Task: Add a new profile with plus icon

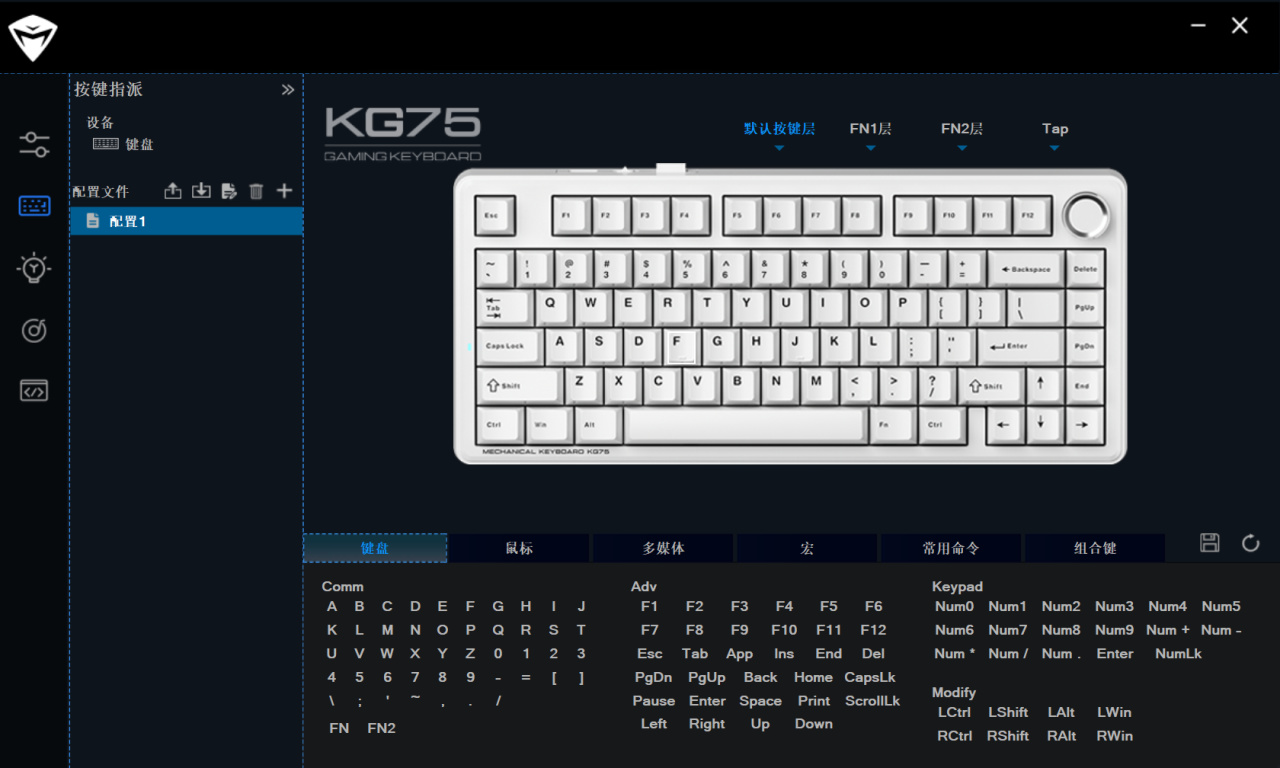Action: tap(284, 191)
